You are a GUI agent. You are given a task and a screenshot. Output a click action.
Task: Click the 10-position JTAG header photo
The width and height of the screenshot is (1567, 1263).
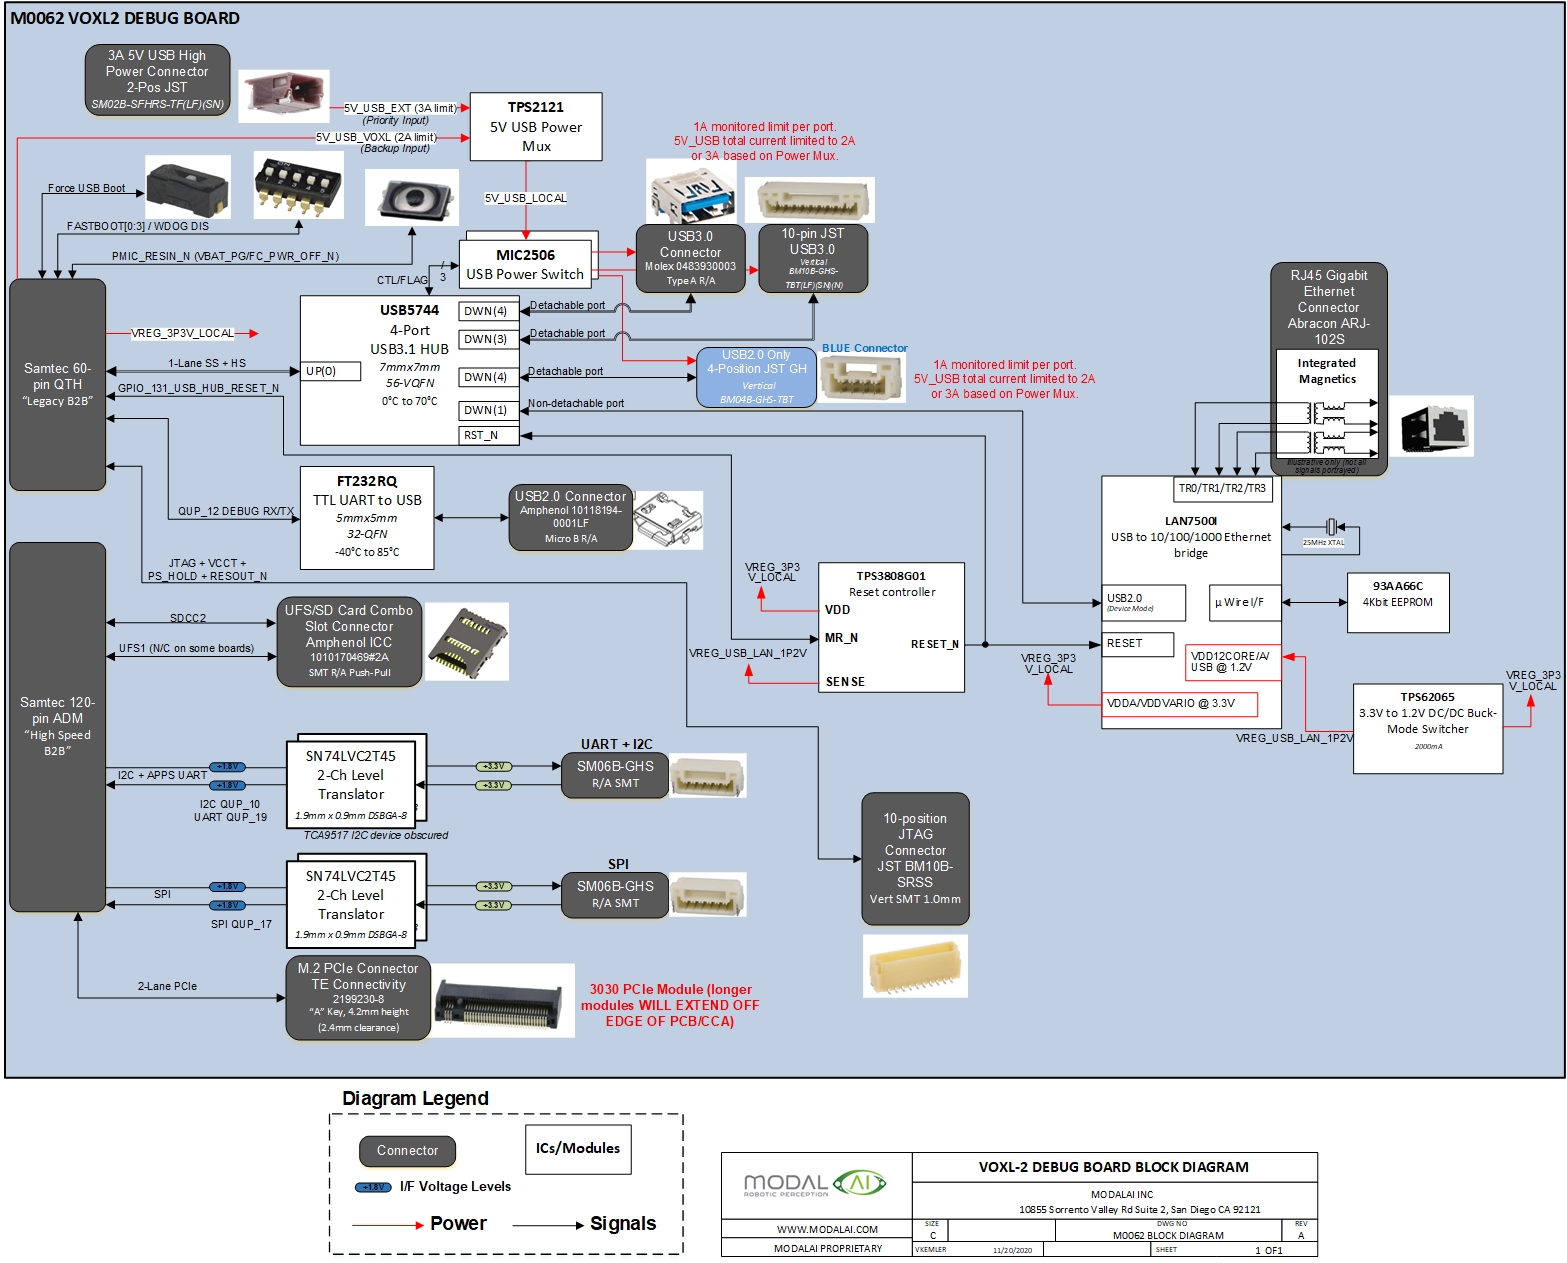[x=915, y=966]
